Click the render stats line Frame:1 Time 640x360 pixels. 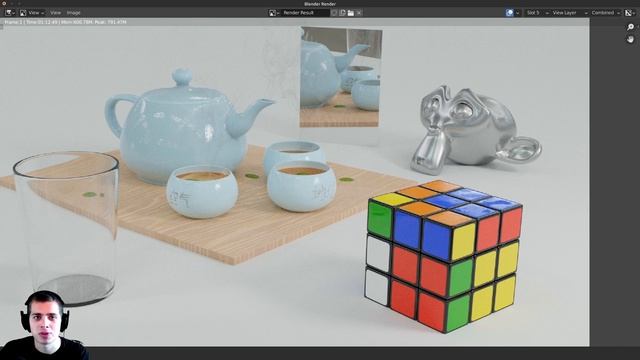65,22
